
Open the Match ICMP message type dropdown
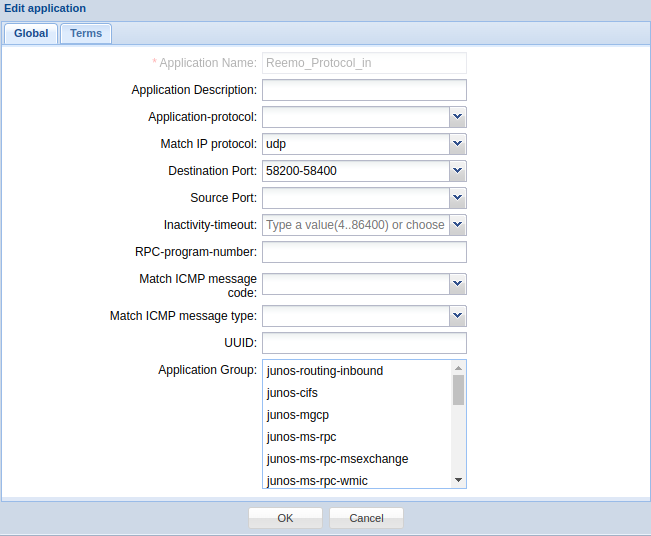(457, 316)
